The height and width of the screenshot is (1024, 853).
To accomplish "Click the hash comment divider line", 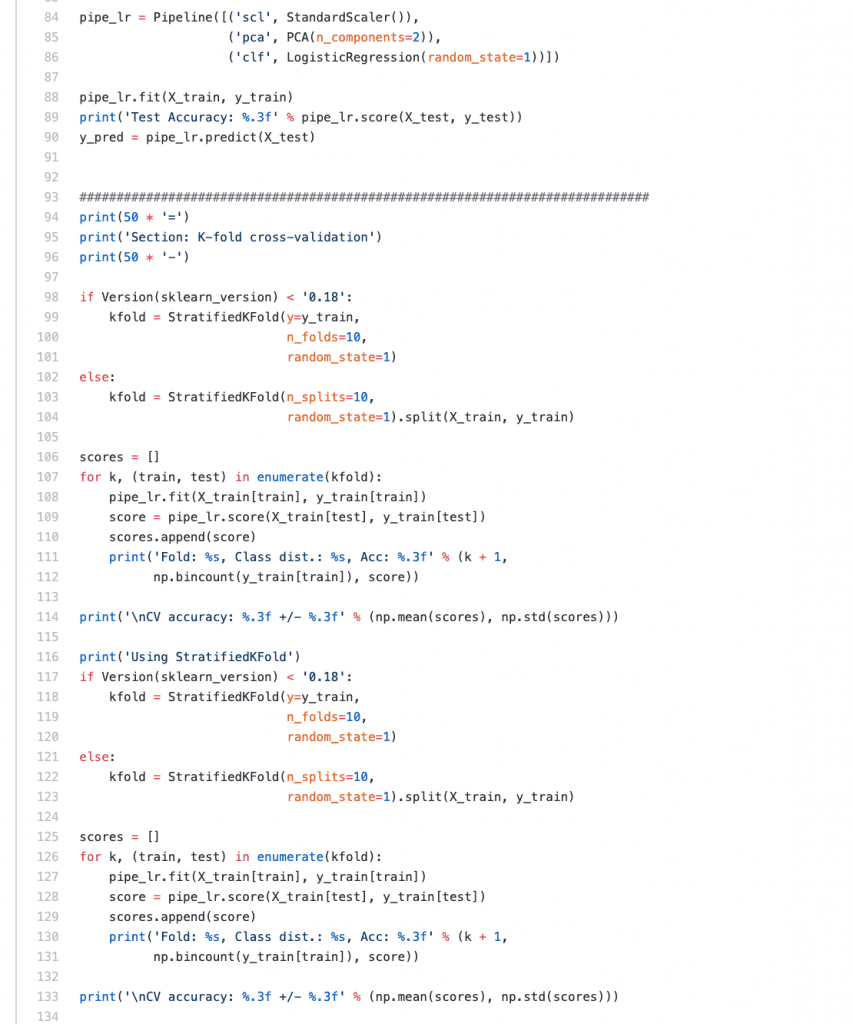I will click(364, 197).
